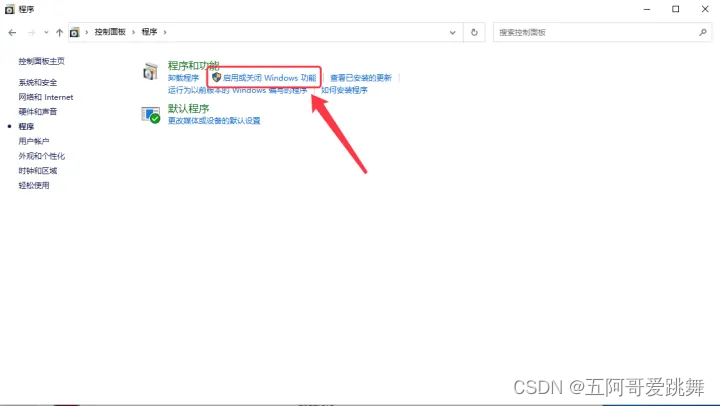Close the 程序 window
This screenshot has height=406, width=720.
(x=705, y=9)
